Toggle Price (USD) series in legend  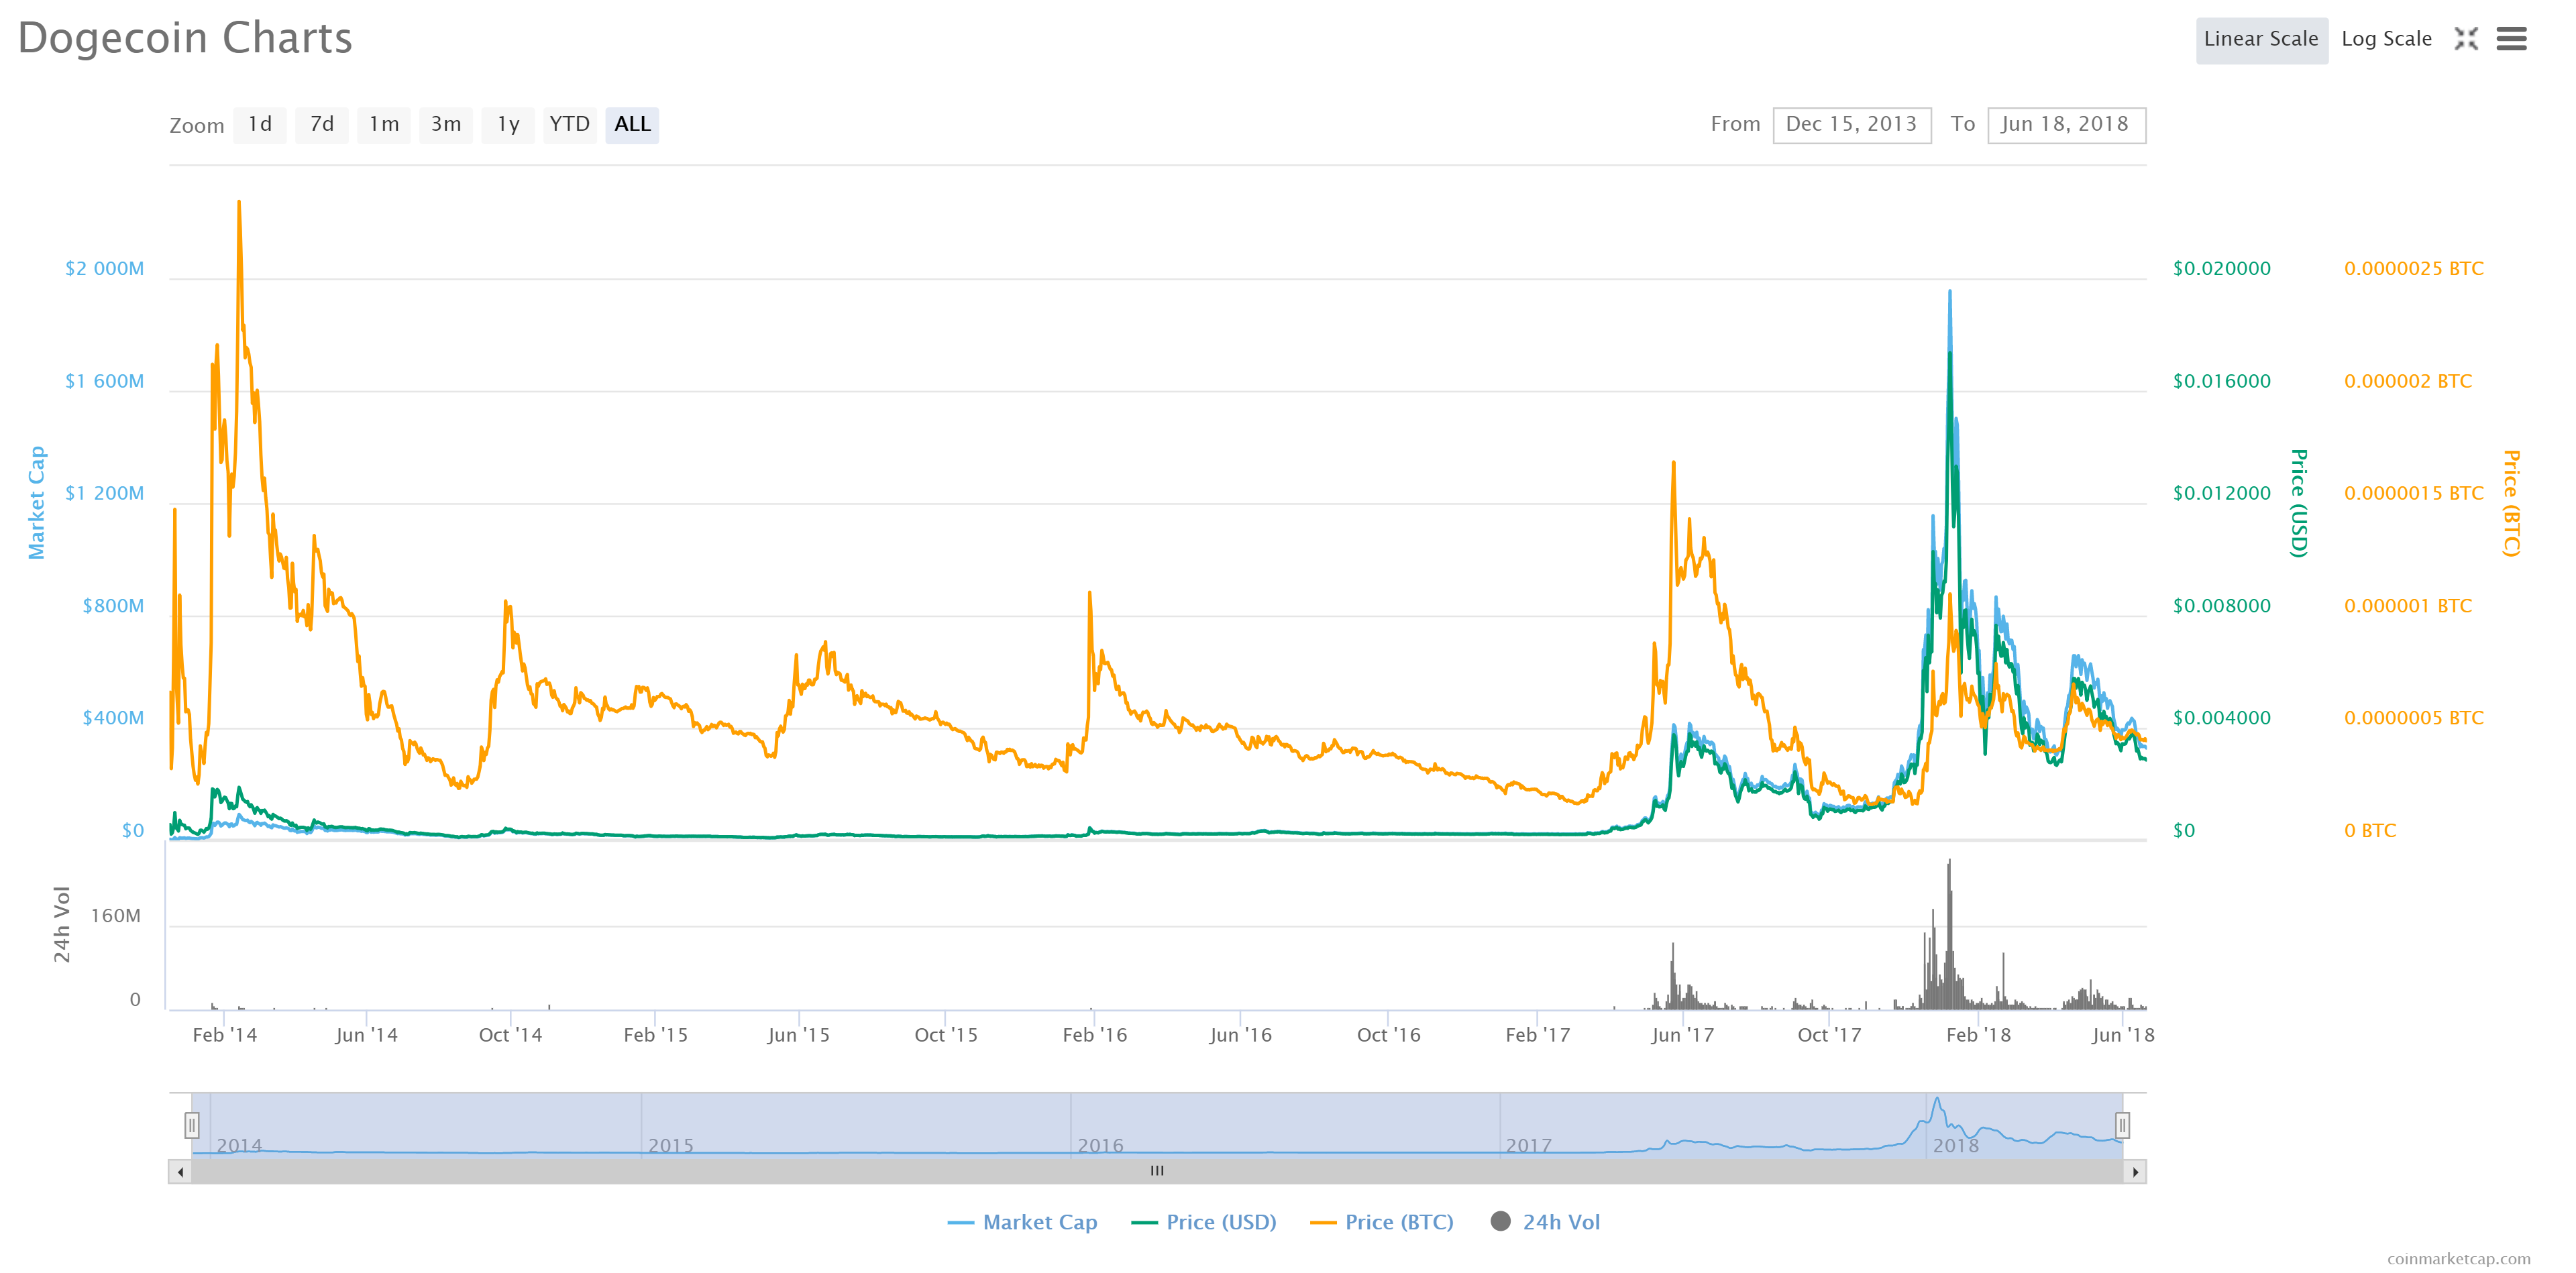[x=1204, y=1222]
